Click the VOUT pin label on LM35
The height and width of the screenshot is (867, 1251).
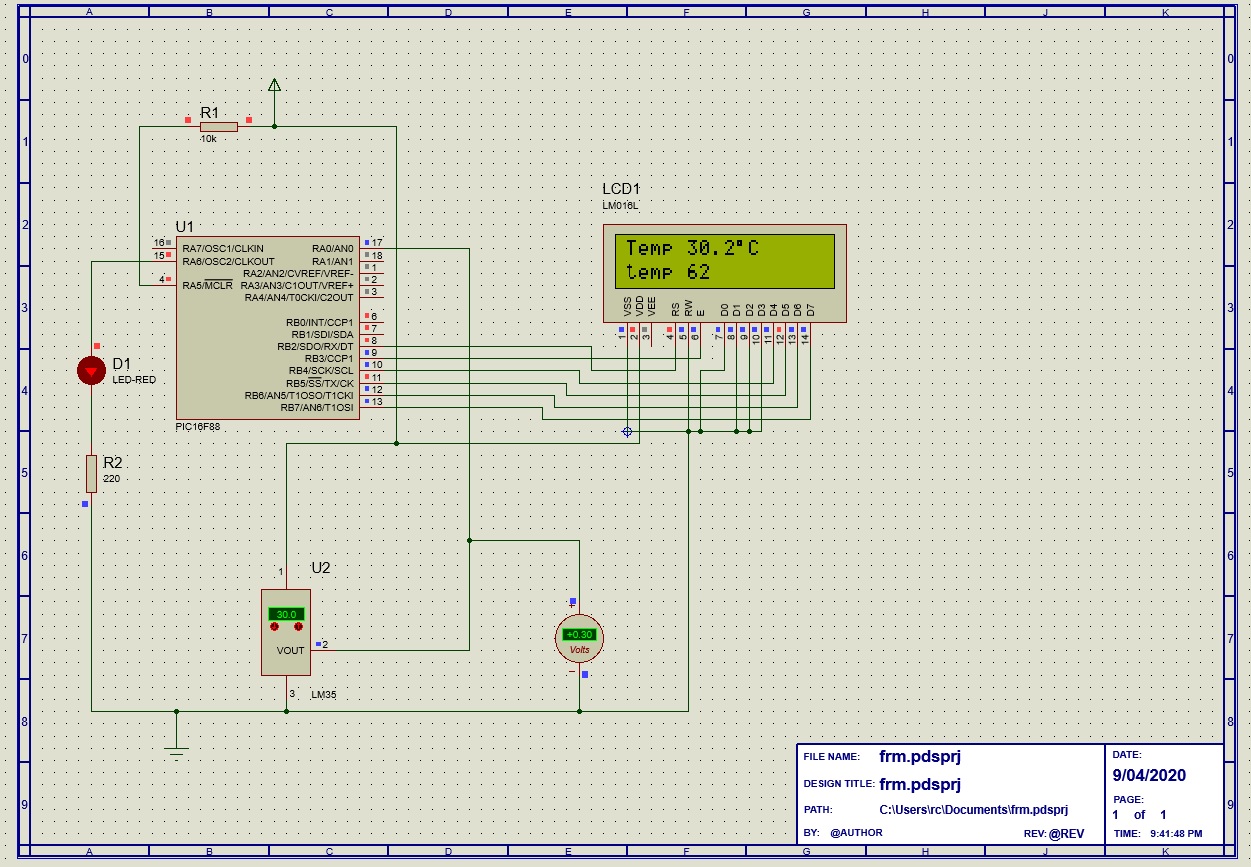pos(290,650)
